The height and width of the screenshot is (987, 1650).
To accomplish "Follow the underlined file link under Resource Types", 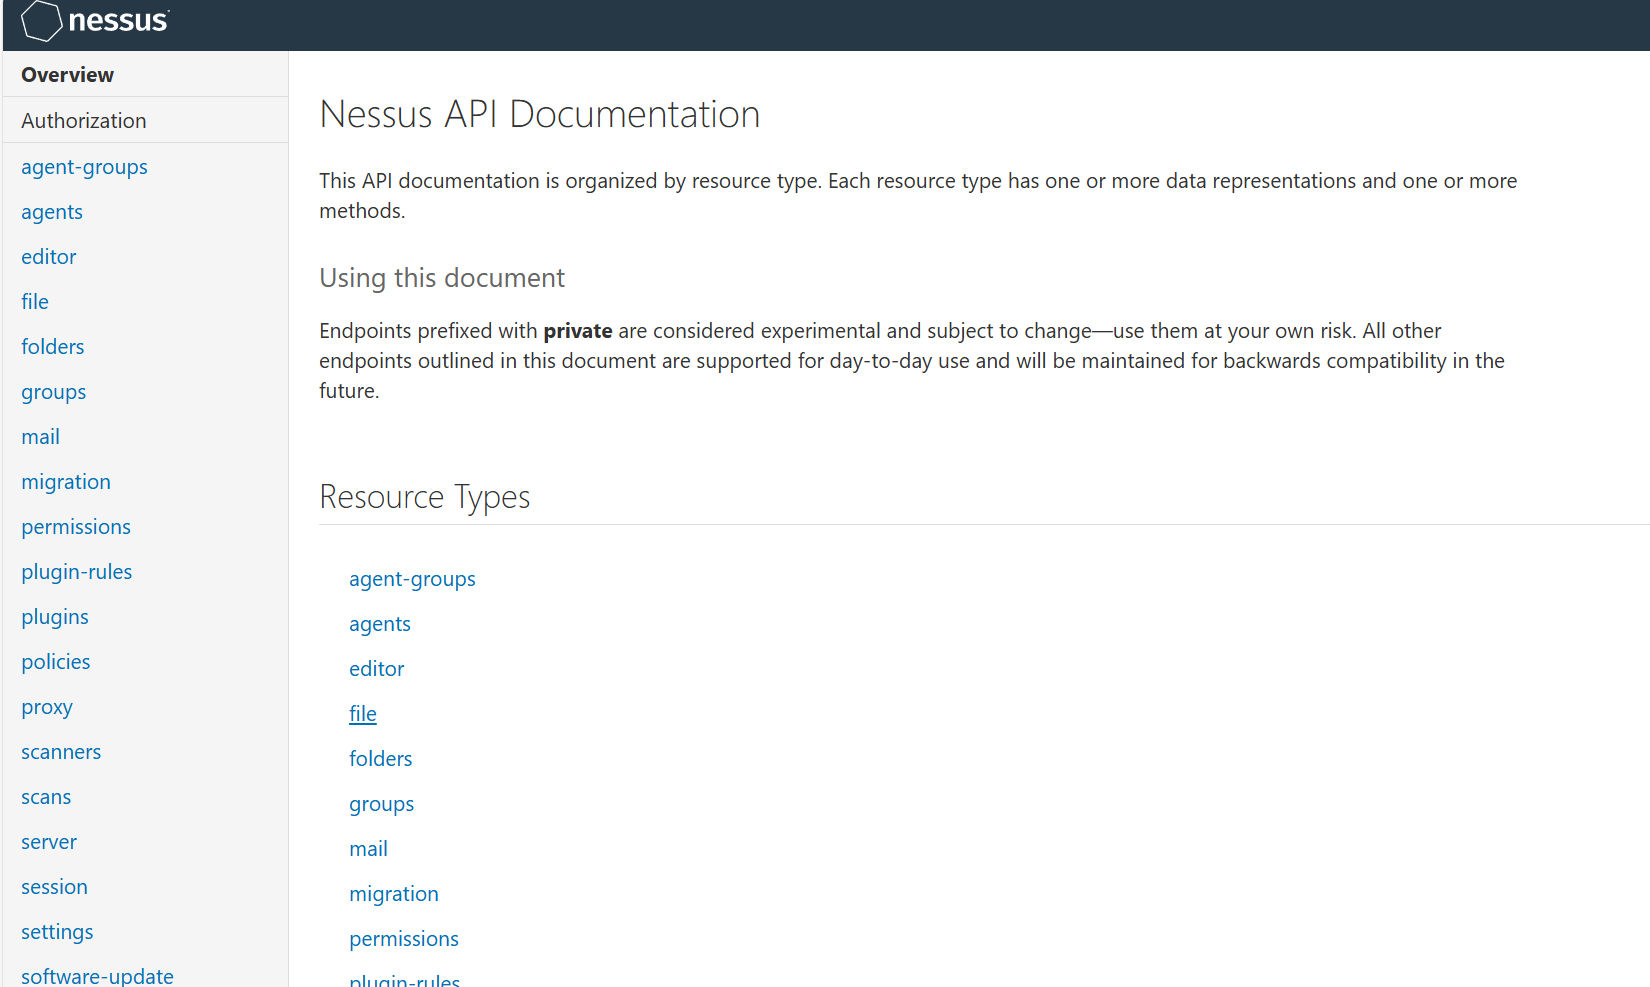I will click(x=363, y=714).
